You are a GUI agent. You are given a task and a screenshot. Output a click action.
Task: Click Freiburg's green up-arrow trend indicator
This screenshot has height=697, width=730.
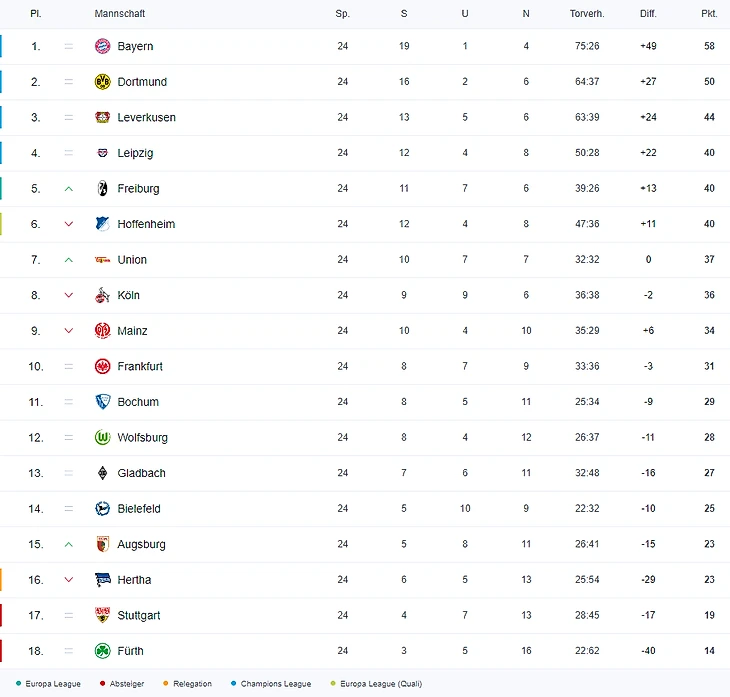pyautogui.click(x=69, y=188)
